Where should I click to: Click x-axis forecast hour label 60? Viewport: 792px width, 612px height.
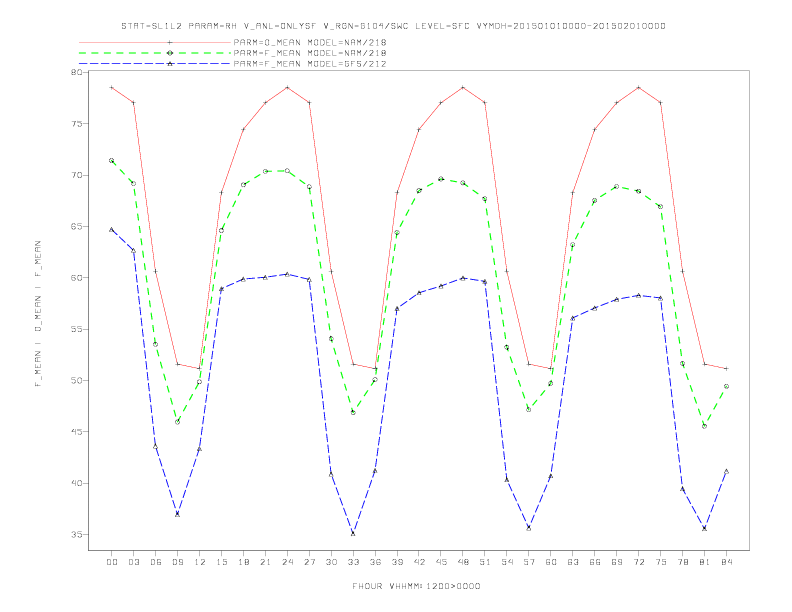[551, 562]
